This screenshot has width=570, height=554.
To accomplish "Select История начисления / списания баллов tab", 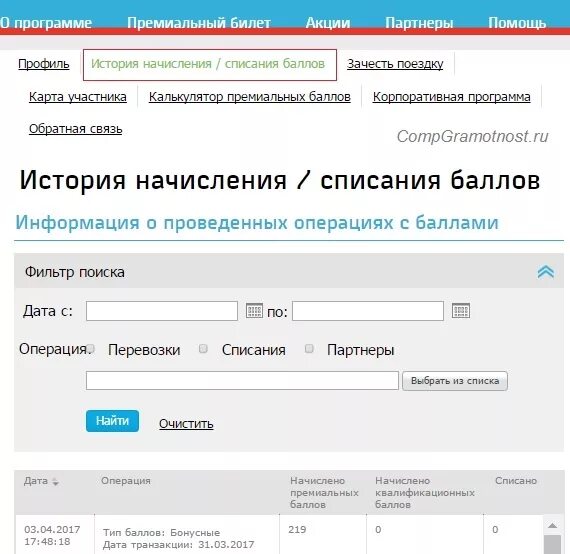I will coord(210,64).
